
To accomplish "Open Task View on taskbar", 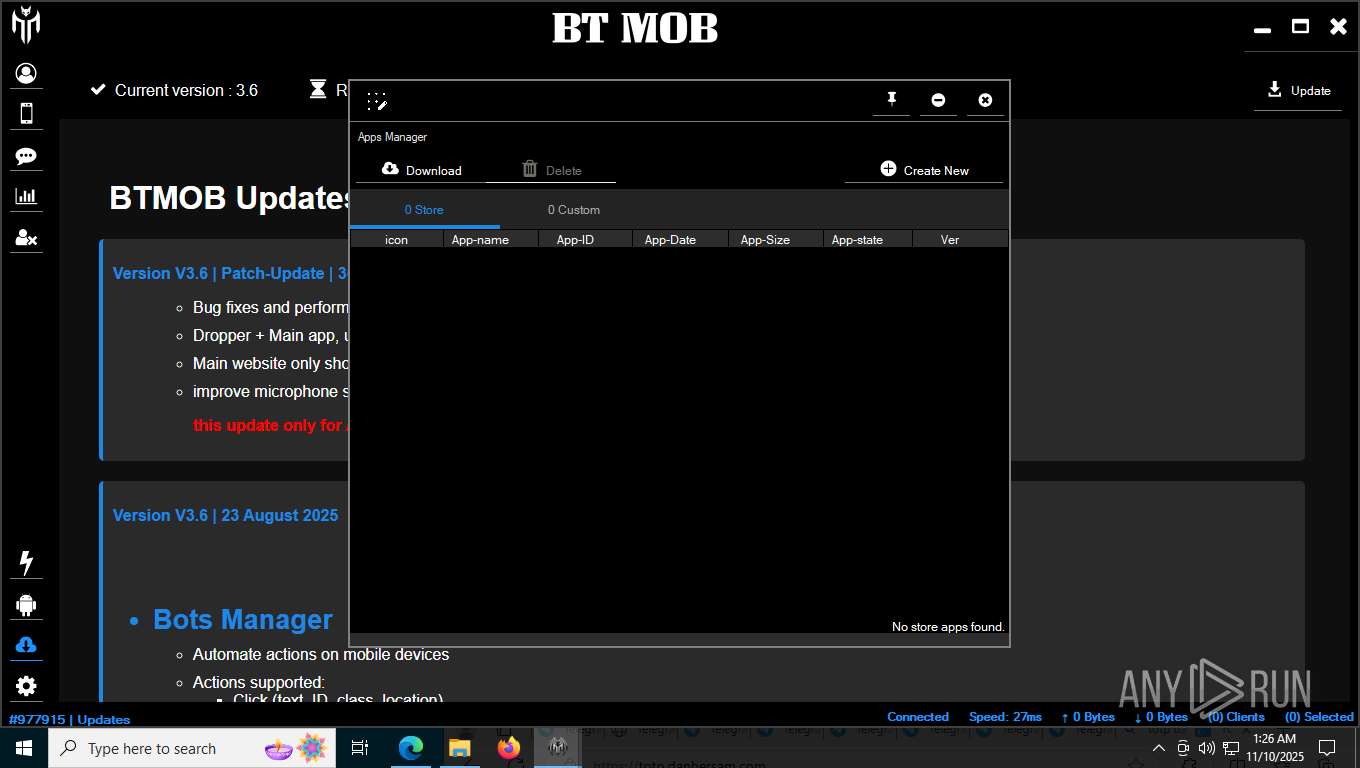I will click(x=360, y=748).
